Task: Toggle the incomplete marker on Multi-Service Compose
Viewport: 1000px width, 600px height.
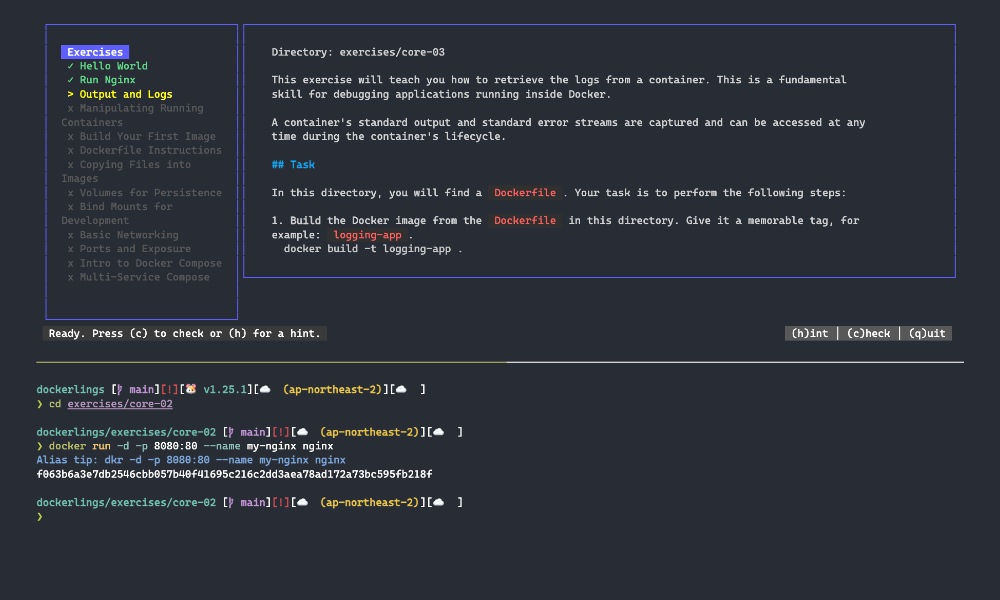Action: (x=70, y=279)
